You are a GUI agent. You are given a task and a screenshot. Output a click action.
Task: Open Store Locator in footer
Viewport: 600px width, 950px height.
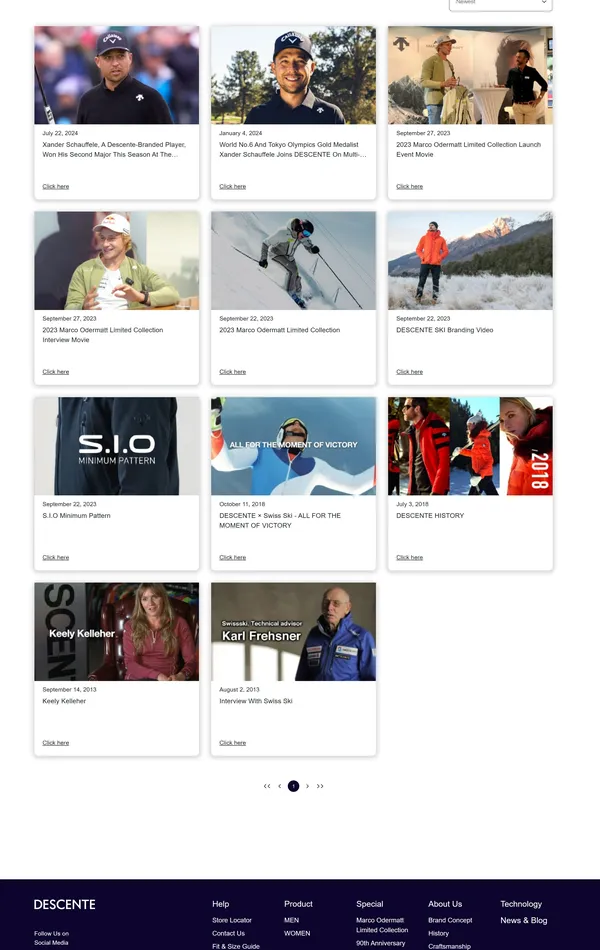[232, 920]
